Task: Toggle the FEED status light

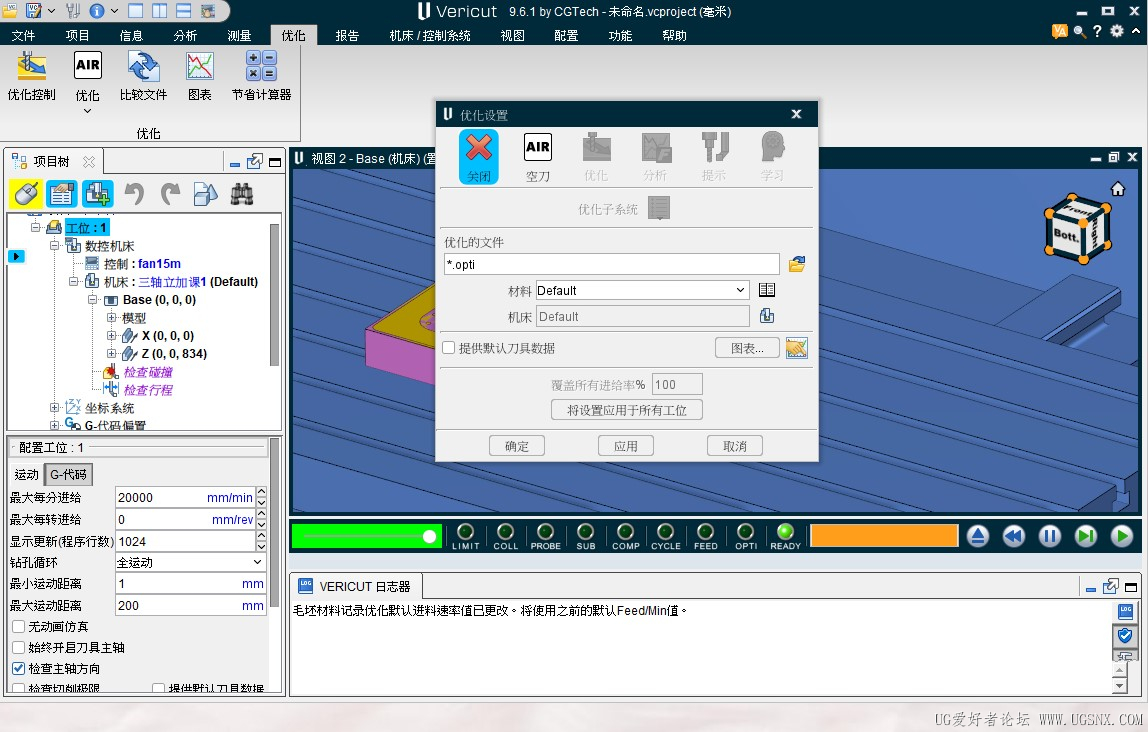Action: point(705,531)
